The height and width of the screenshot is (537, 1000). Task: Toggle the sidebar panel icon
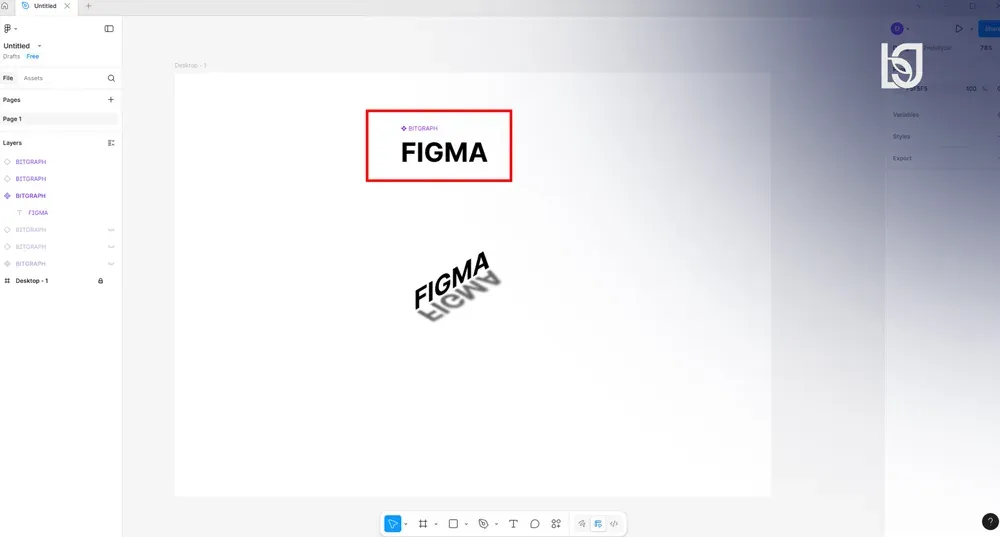pos(109,29)
